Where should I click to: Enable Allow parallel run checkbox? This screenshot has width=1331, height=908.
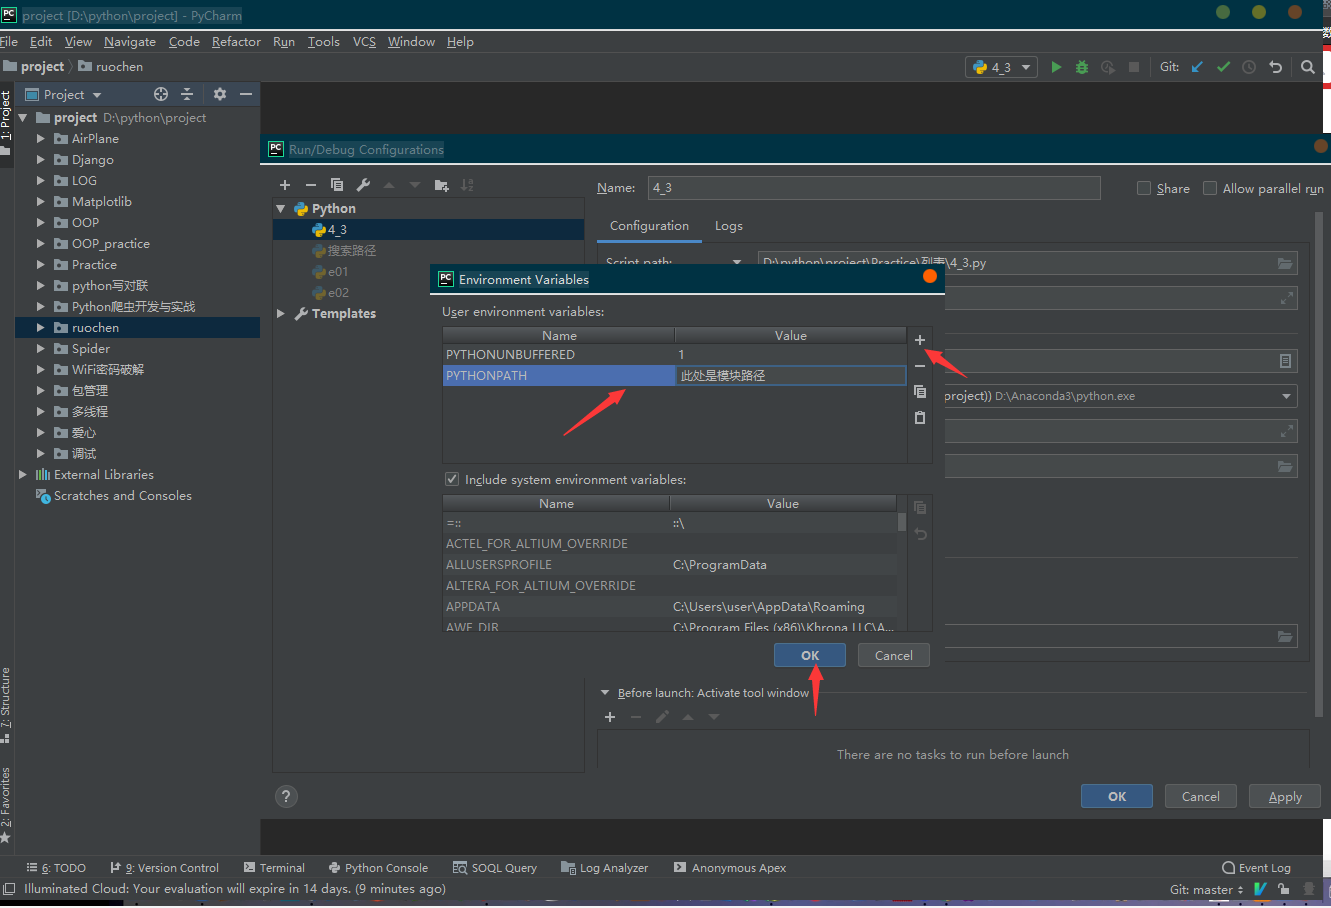(1210, 188)
